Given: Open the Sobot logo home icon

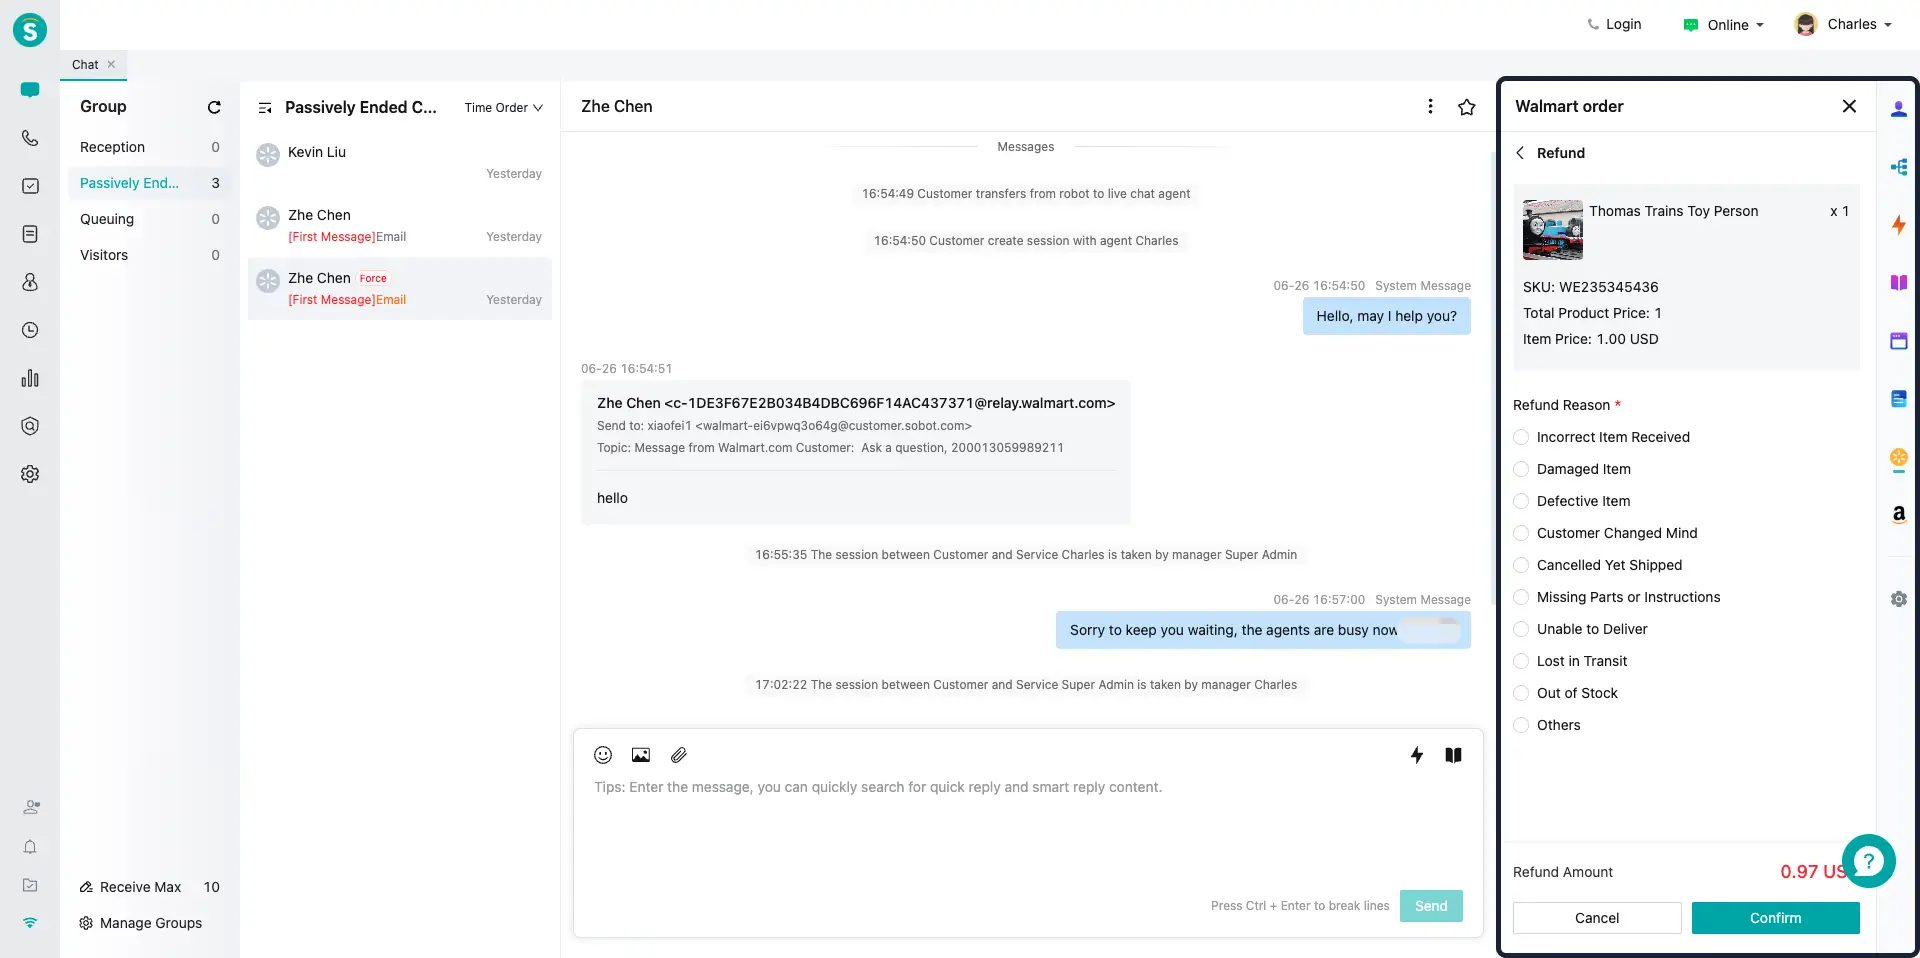Looking at the screenshot, I should 30,30.
